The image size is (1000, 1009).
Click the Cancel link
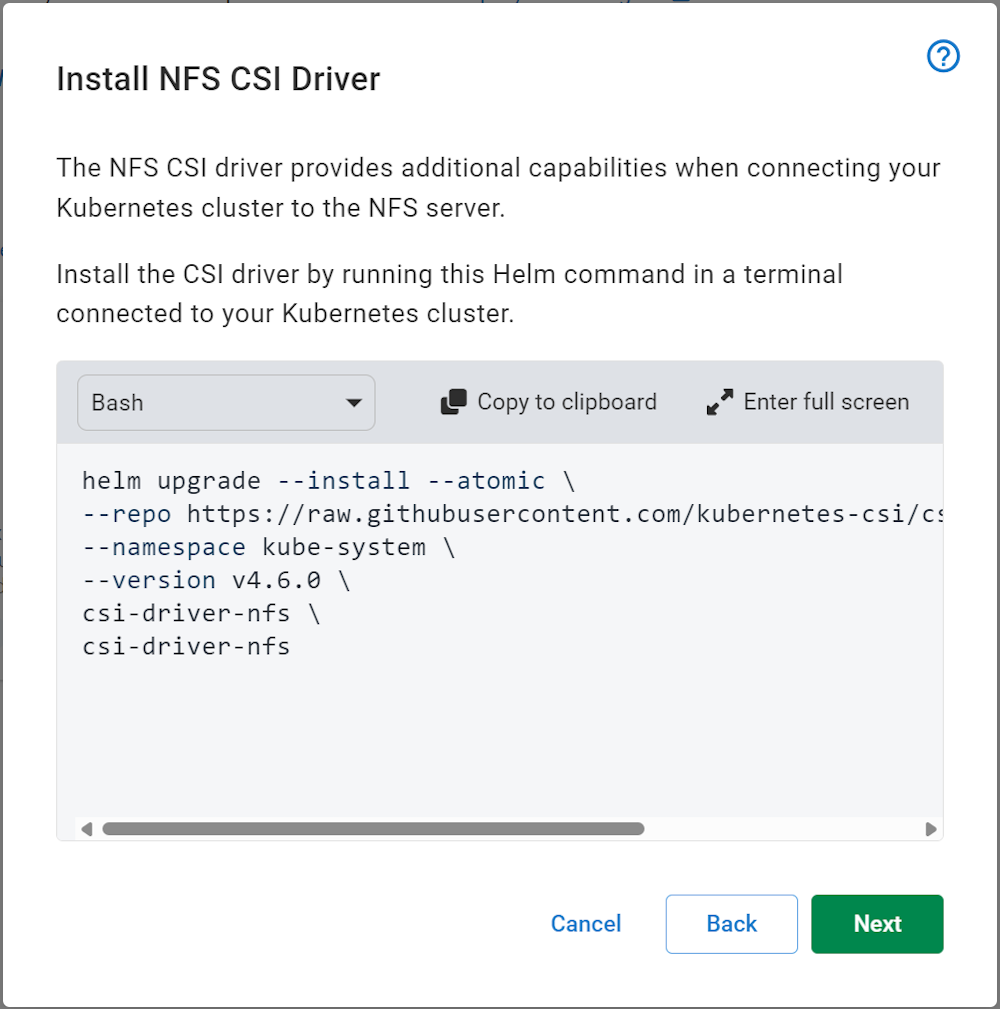585,924
